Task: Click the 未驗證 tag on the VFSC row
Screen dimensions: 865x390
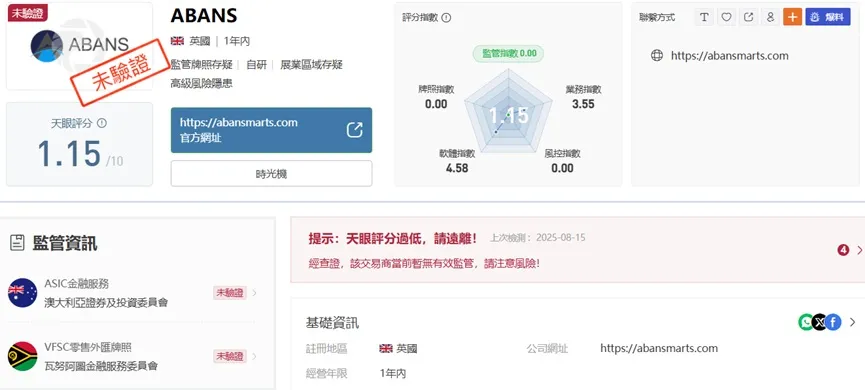Action: [x=229, y=356]
